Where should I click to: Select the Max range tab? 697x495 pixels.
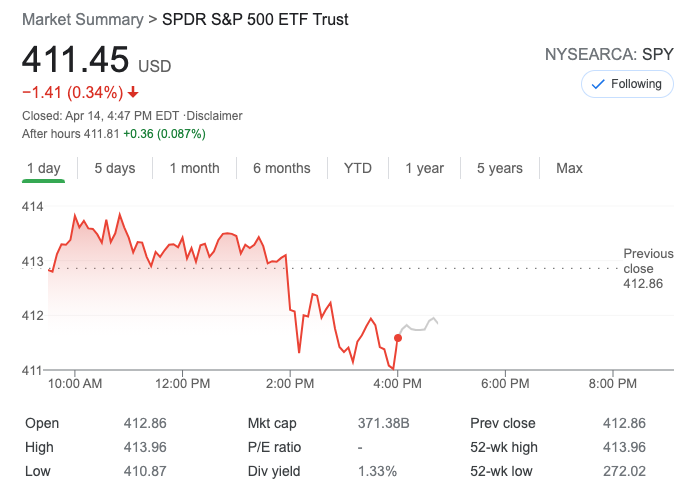[569, 168]
